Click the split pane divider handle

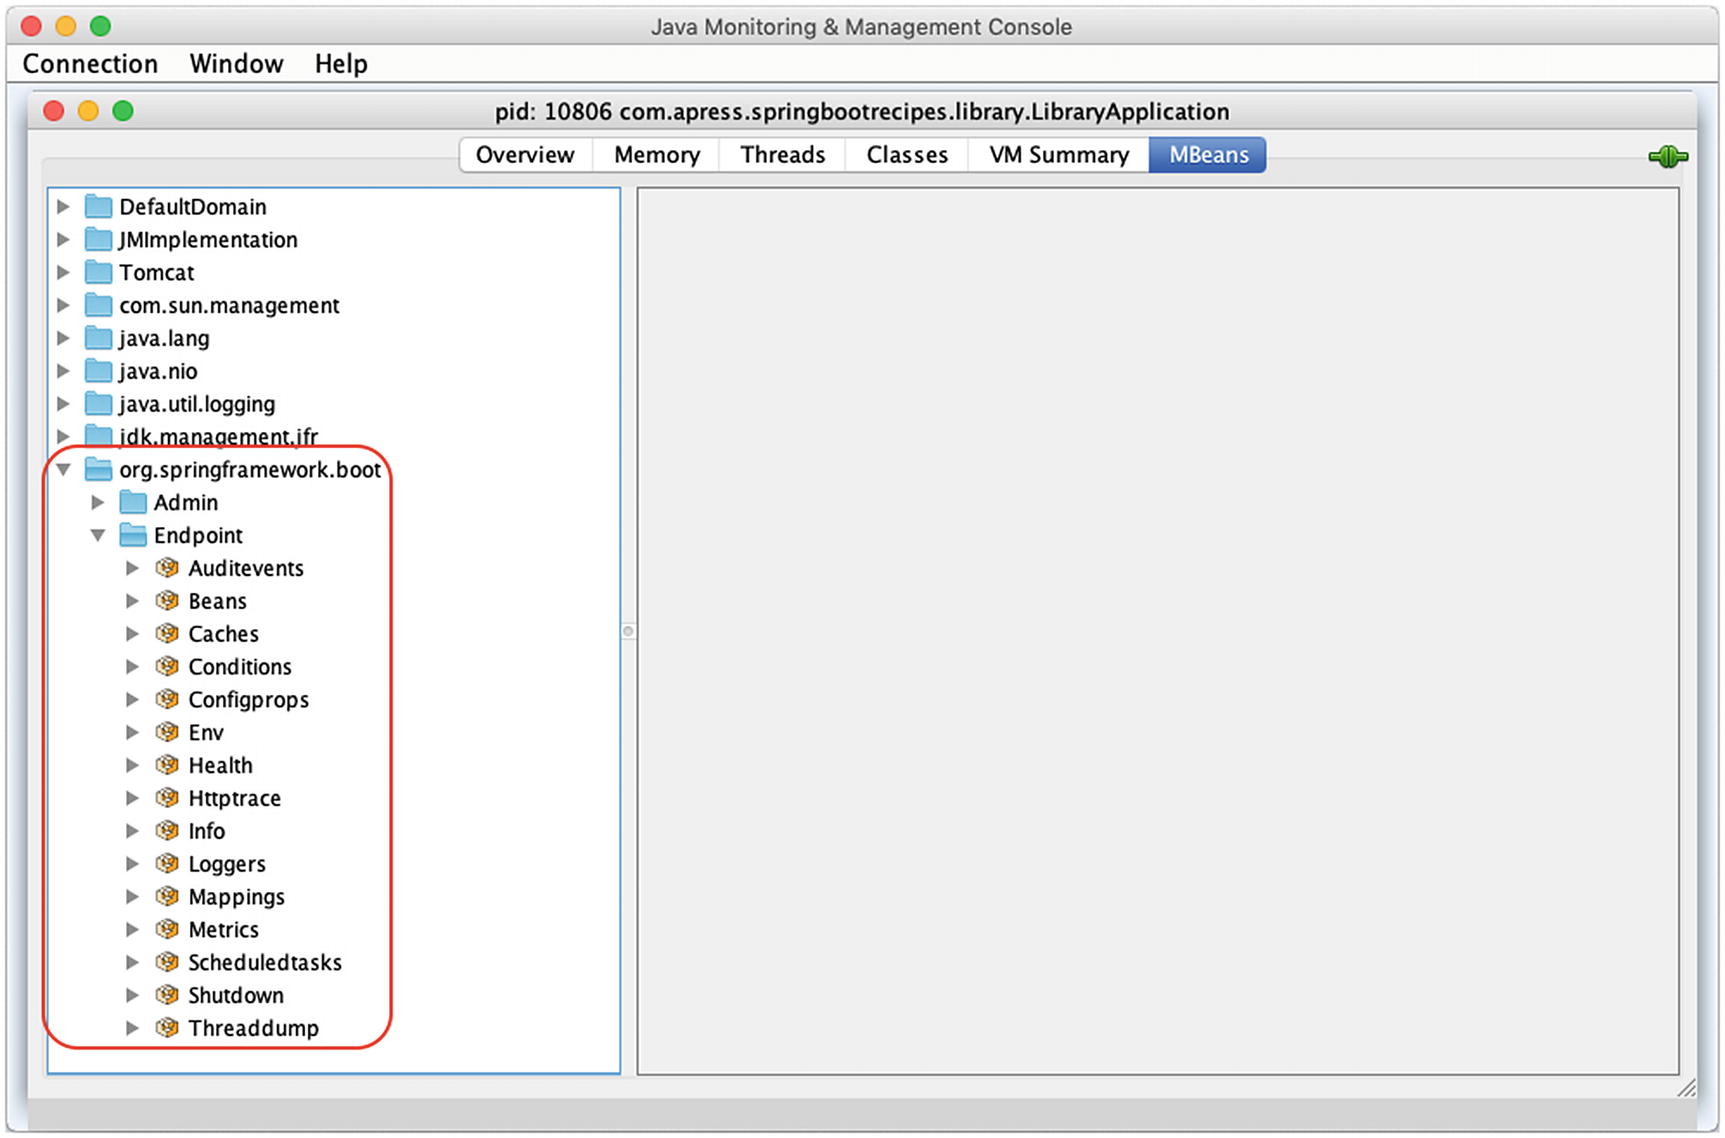[x=628, y=631]
